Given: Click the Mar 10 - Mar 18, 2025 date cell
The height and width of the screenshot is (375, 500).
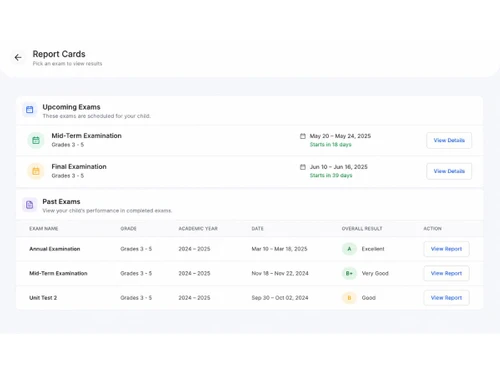Looking at the screenshot, I should point(279,249).
